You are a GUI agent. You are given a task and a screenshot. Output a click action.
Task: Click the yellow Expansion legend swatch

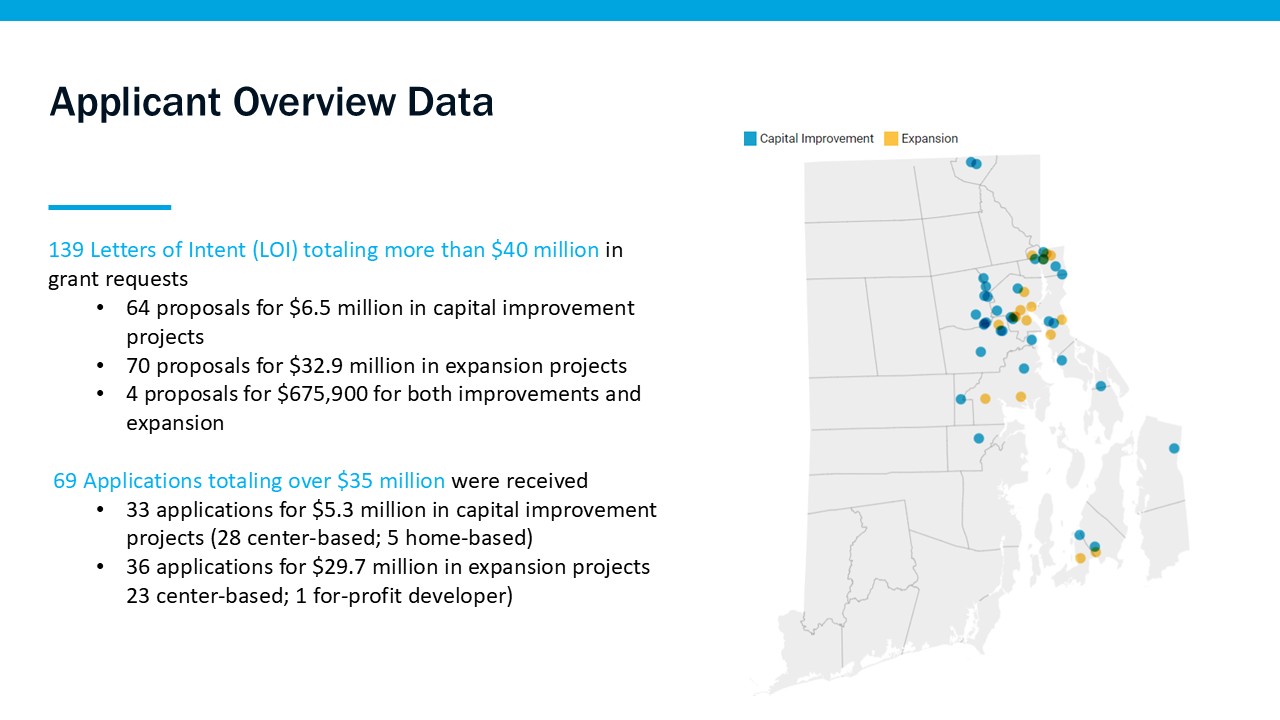pyautogui.click(x=891, y=139)
